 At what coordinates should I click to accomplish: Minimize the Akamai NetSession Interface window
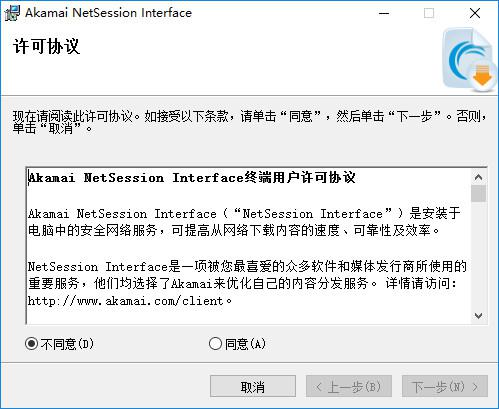(x=384, y=13)
